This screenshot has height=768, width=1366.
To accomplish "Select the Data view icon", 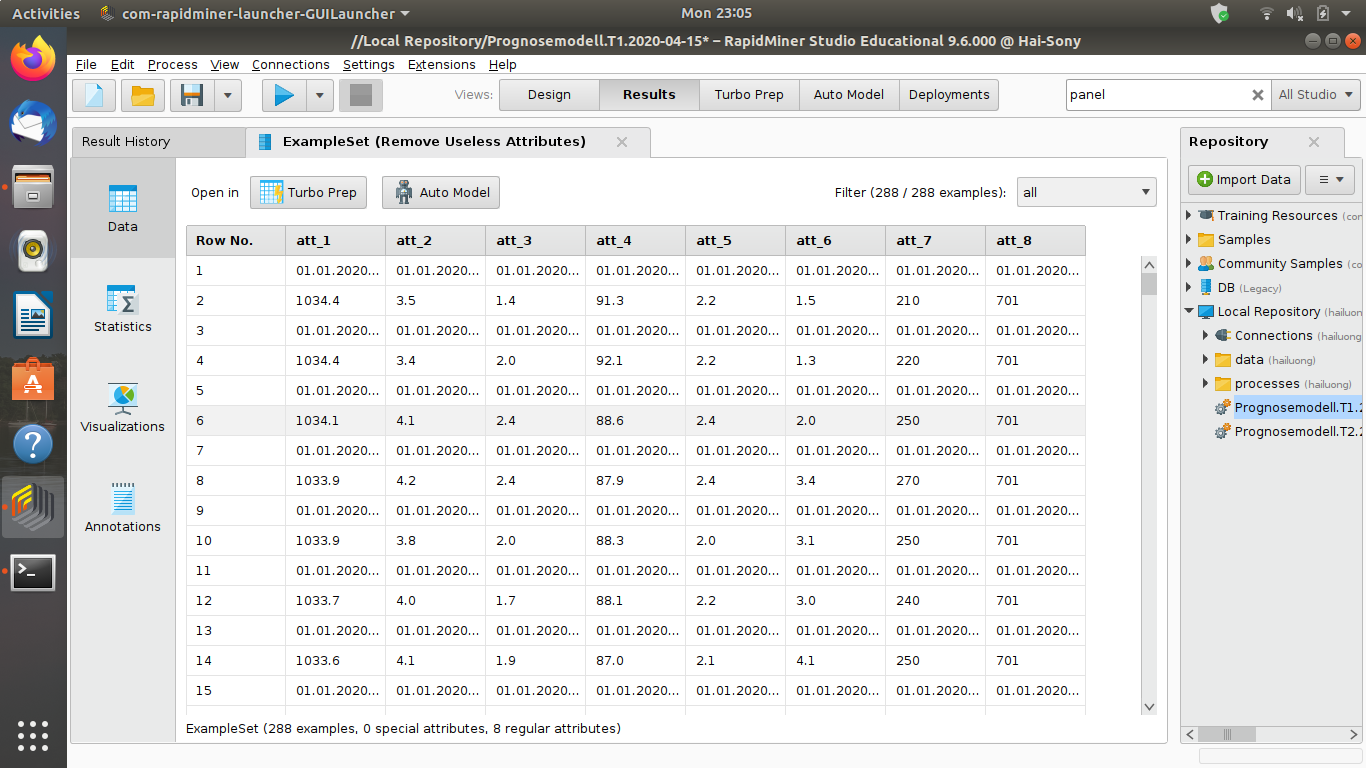I will pyautogui.click(x=123, y=208).
